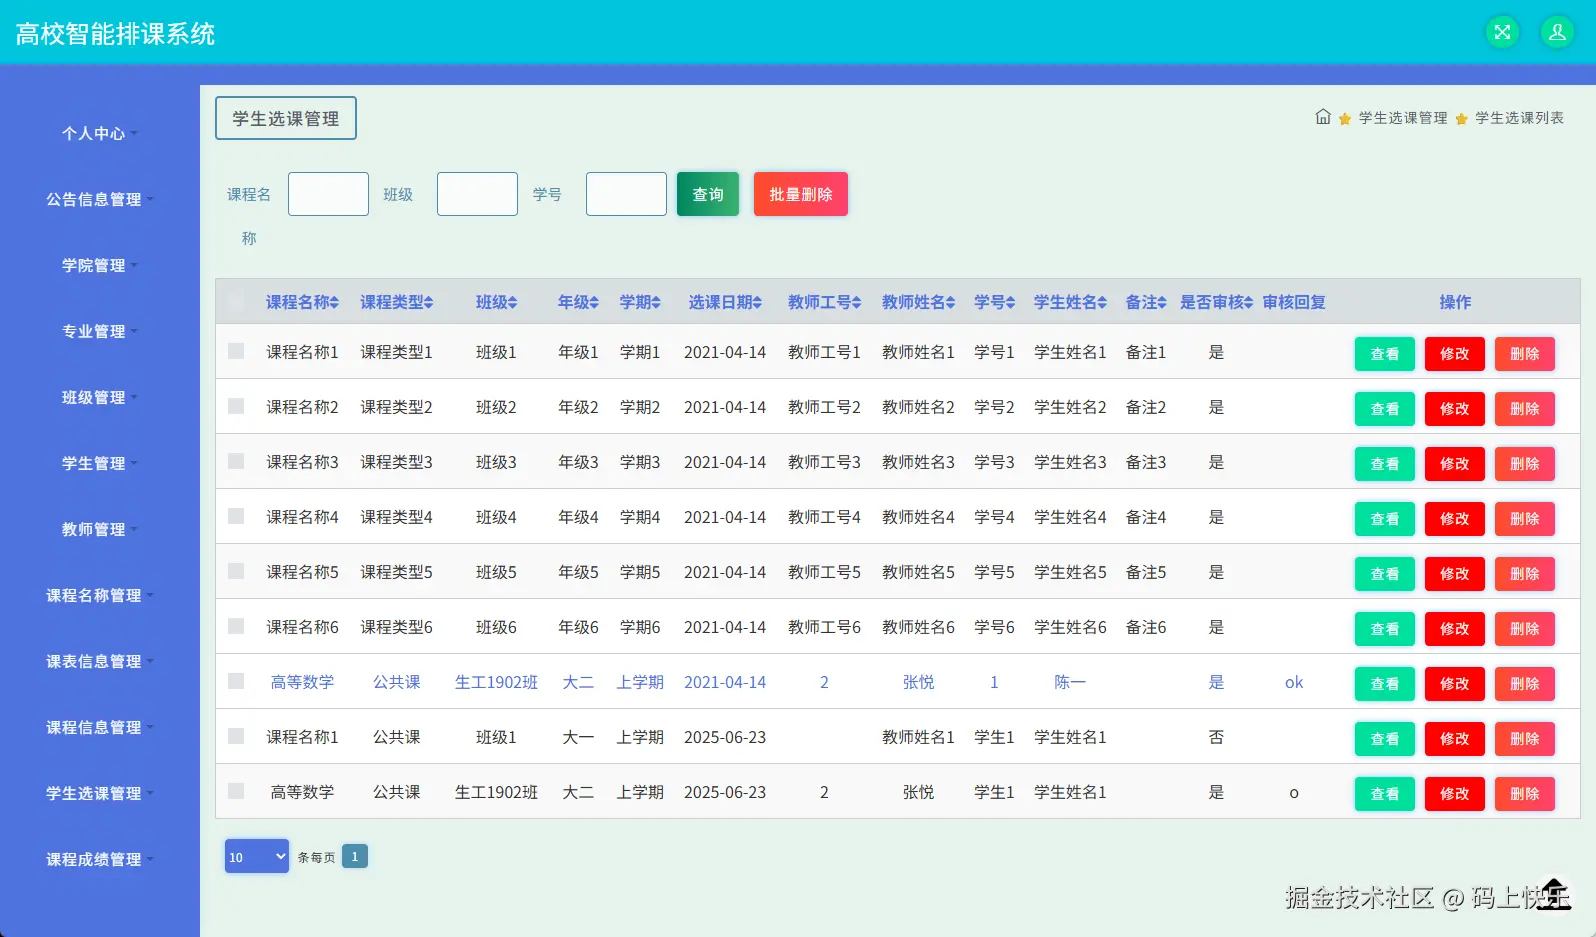
Task: Focus the 班级 search input
Action: [477, 194]
